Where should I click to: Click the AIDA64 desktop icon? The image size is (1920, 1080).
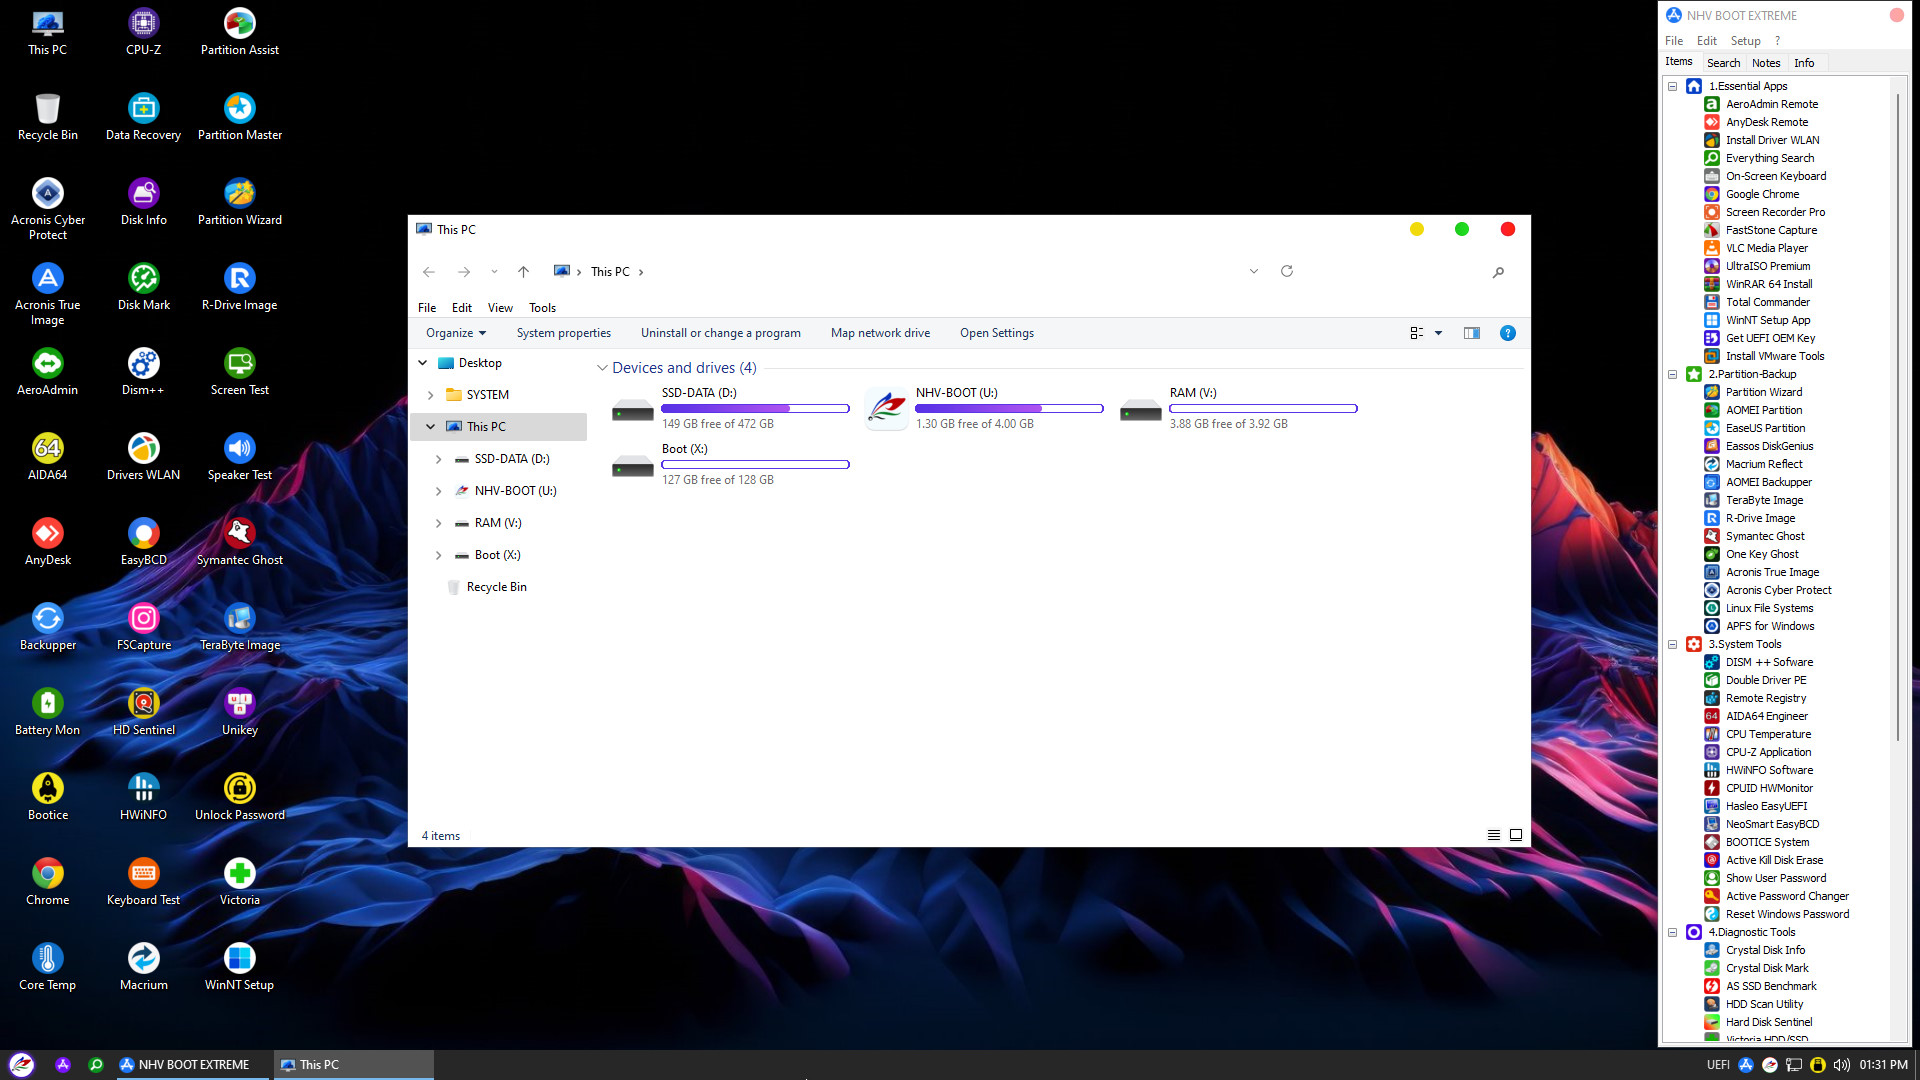[47, 449]
